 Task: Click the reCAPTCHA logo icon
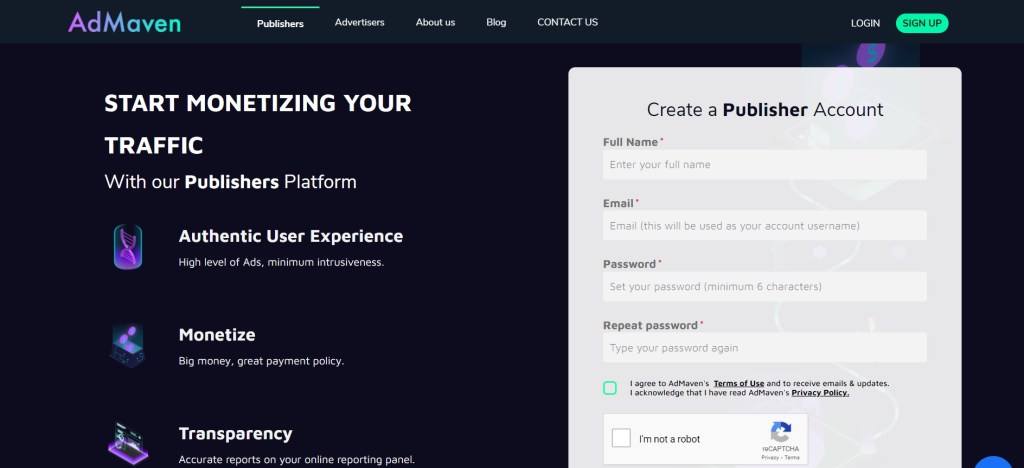[780, 432]
